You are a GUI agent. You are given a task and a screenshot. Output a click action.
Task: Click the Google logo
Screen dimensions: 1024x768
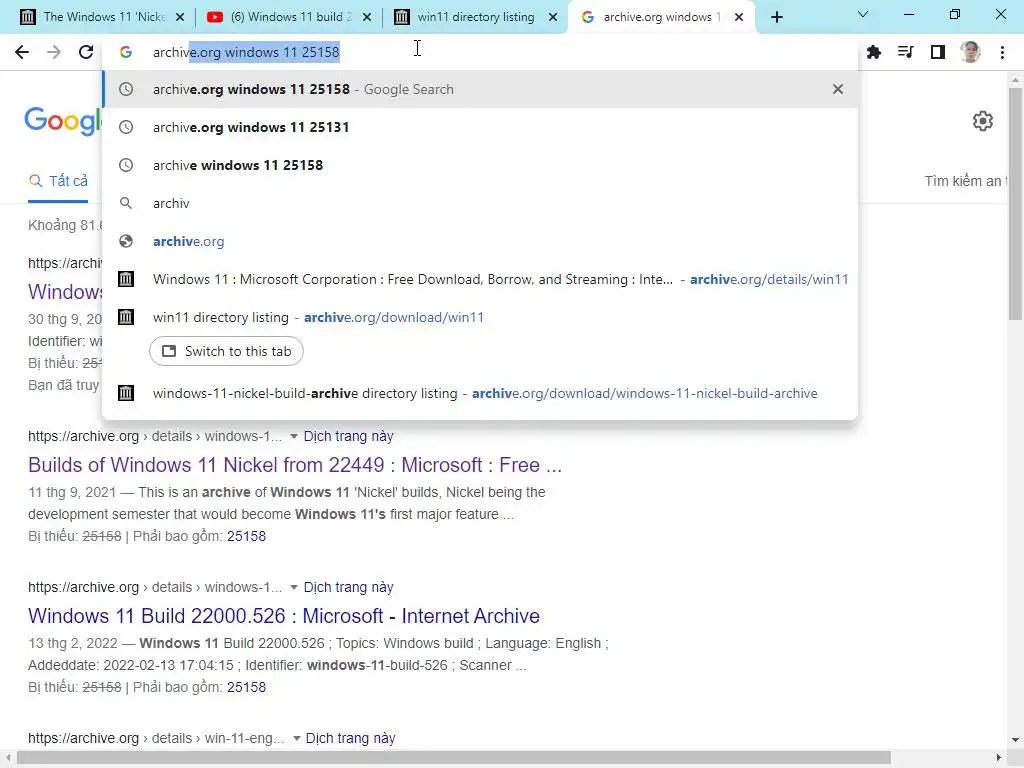[x=63, y=121]
